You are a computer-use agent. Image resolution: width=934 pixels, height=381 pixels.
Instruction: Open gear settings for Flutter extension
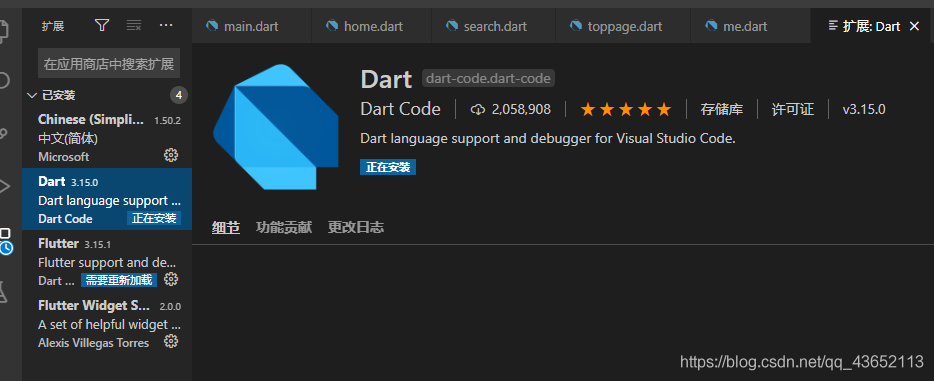(171, 279)
